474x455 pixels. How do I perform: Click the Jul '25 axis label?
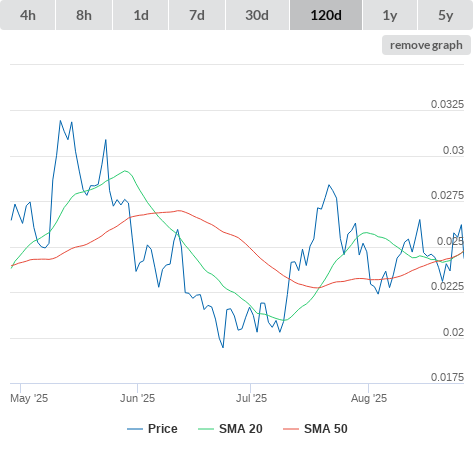click(x=251, y=398)
